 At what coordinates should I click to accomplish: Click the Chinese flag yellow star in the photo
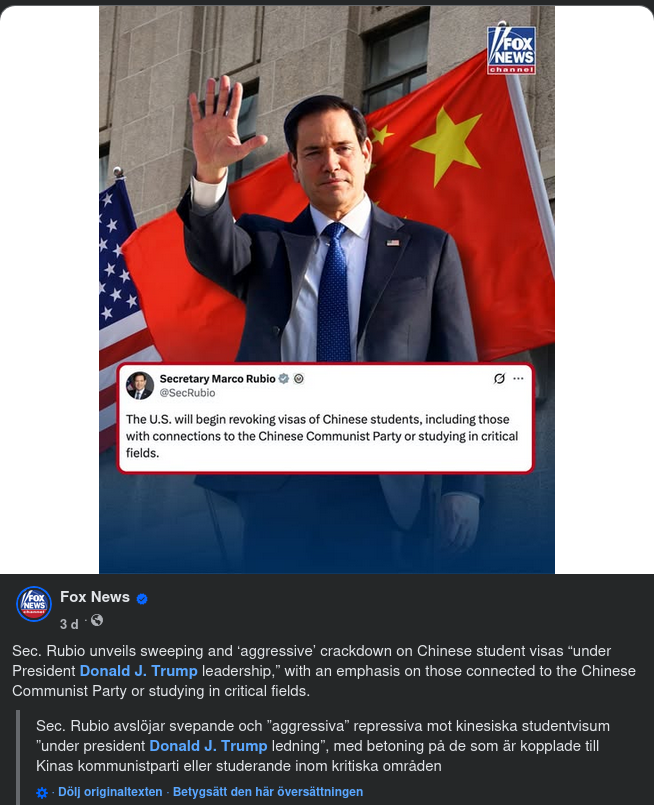coord(447,145)
